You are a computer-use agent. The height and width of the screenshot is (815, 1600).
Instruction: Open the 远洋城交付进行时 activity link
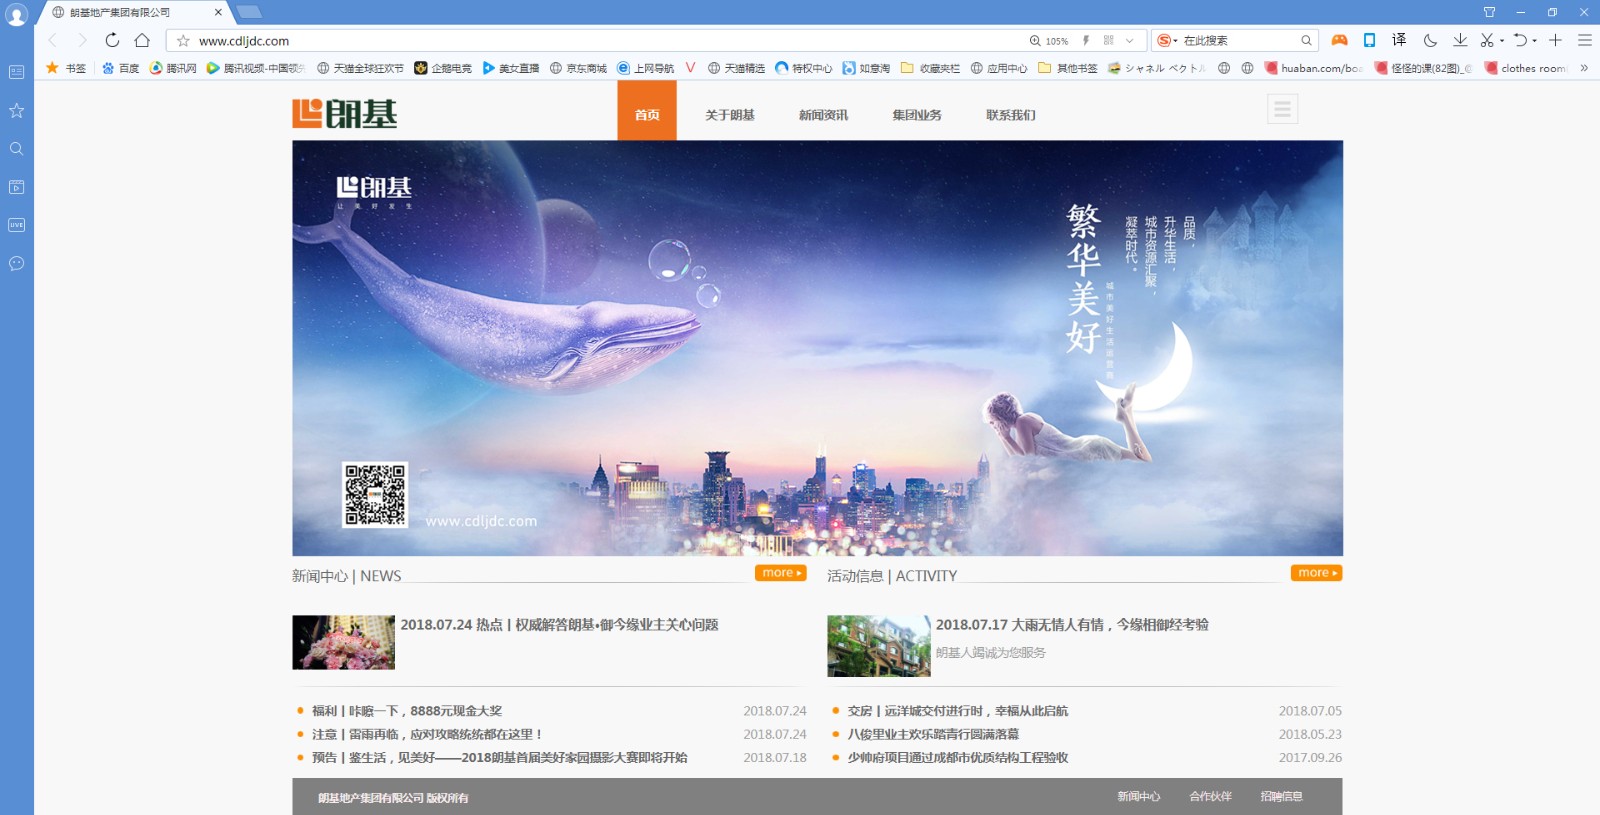click(957, 711)
